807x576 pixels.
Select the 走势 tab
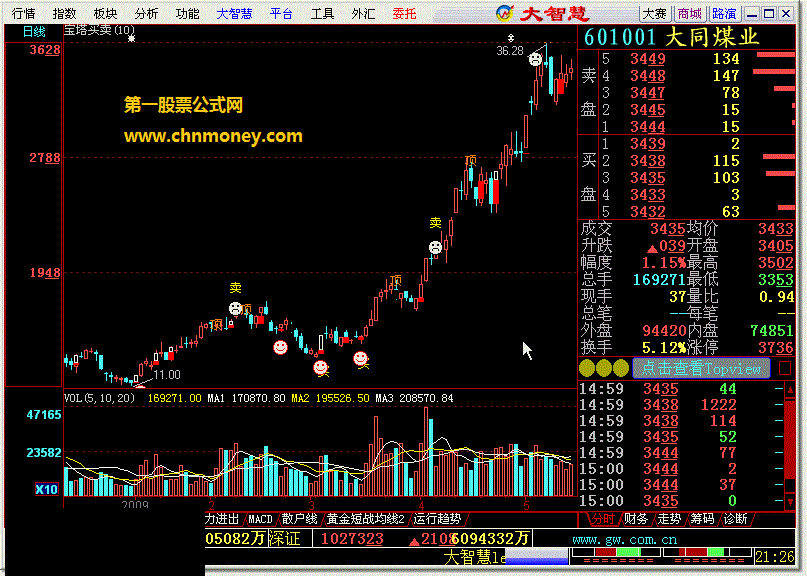[x=669, y=519]
